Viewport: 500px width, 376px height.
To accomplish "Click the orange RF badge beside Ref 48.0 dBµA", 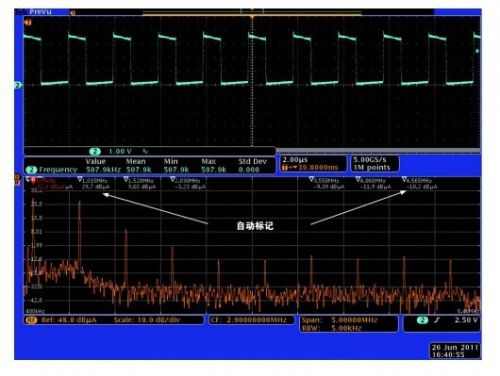I will [x=31, y=320].
